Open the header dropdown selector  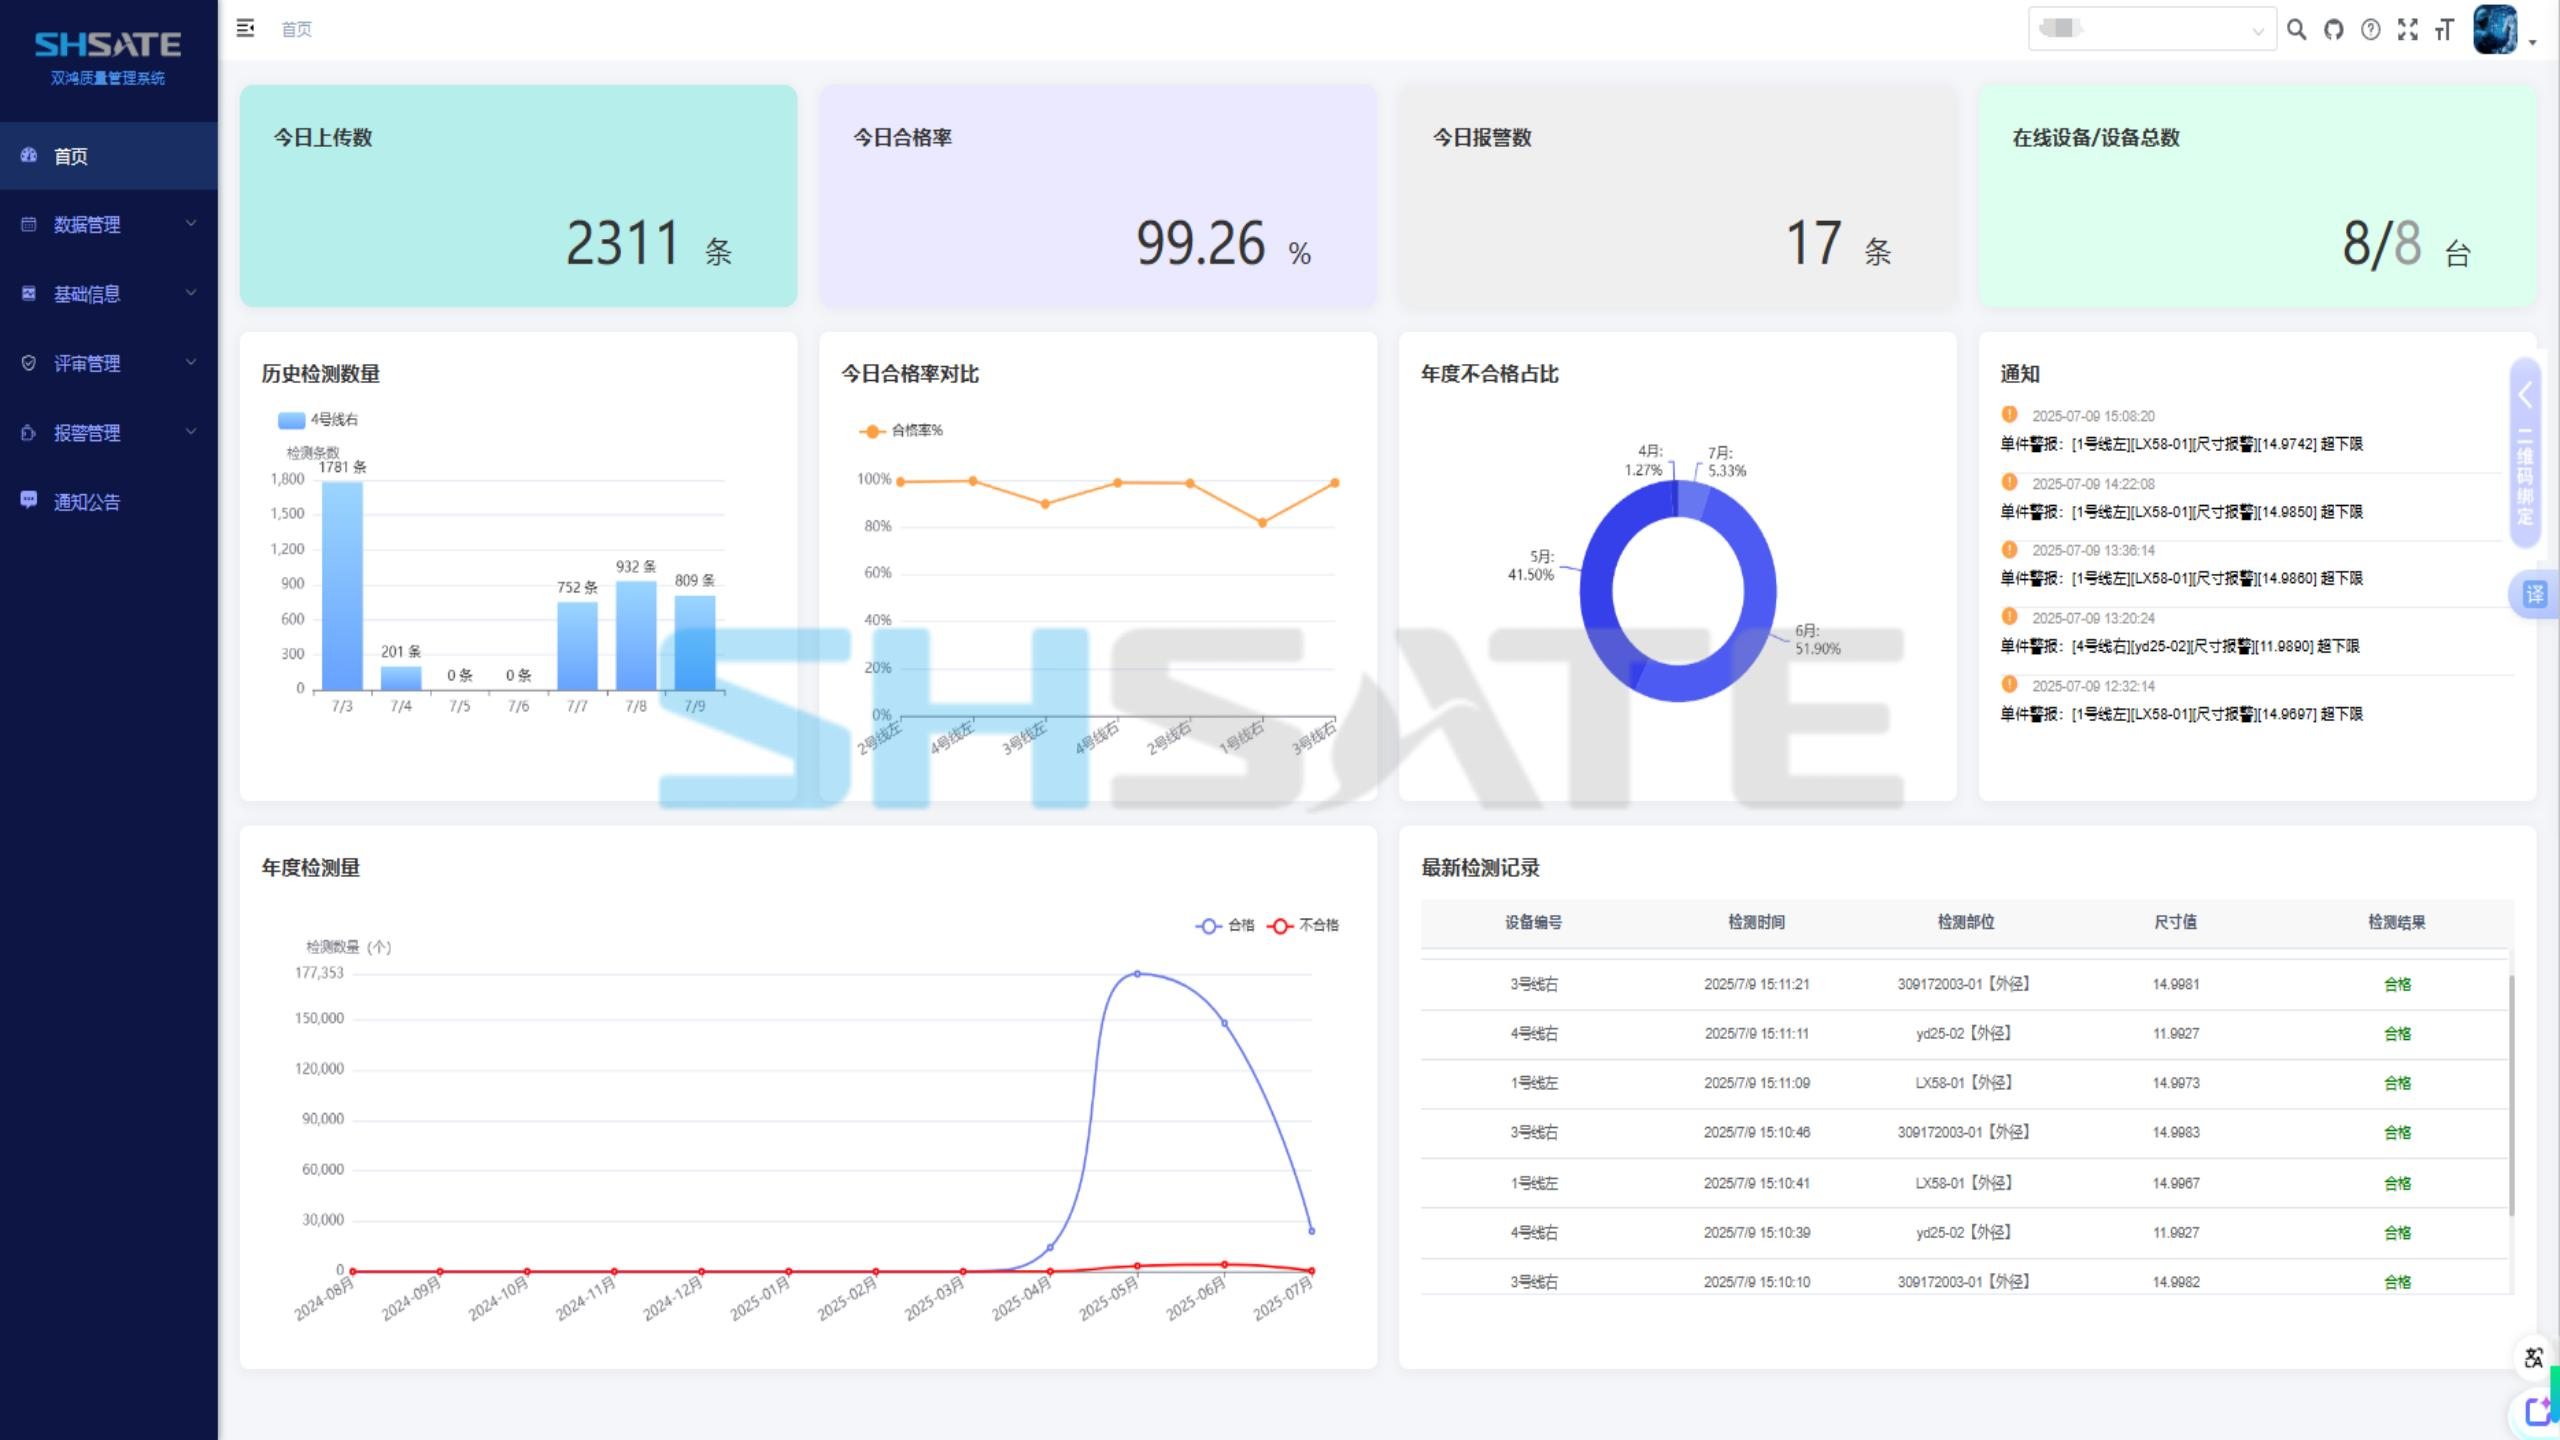point(2151,30)
